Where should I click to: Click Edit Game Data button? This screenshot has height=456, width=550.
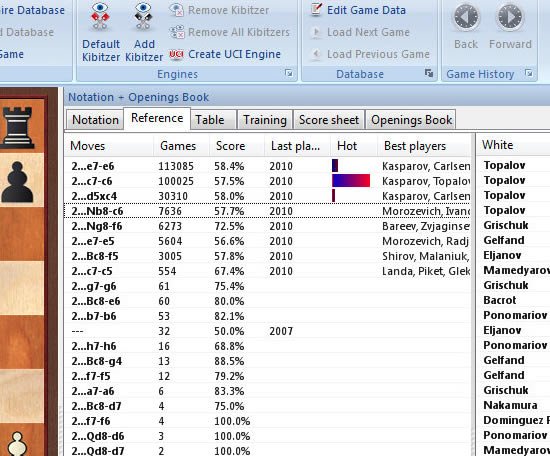point(358,10)
